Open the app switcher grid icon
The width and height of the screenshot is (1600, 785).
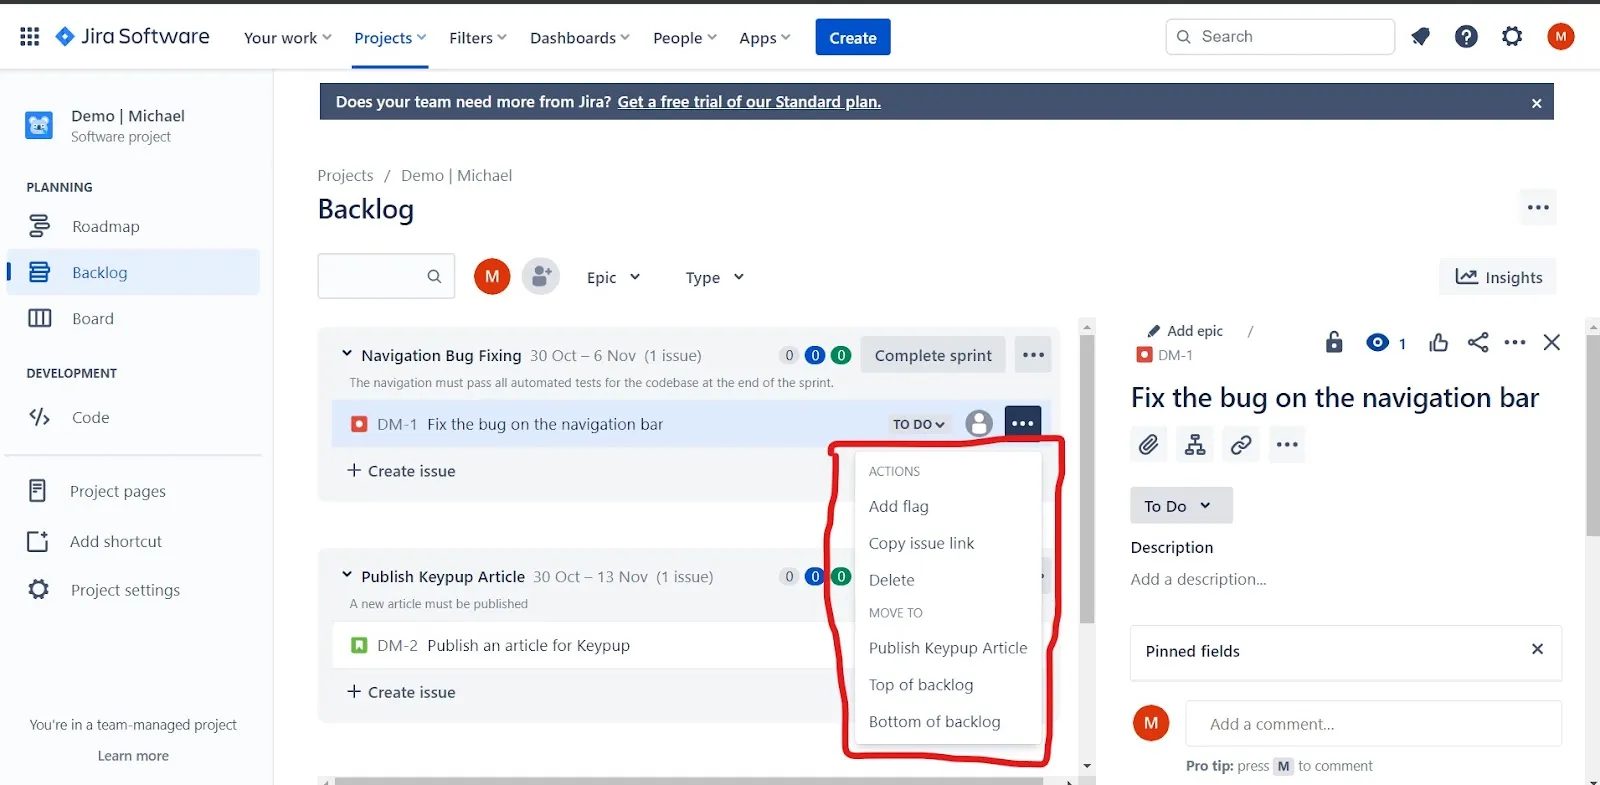click(30, 37)
